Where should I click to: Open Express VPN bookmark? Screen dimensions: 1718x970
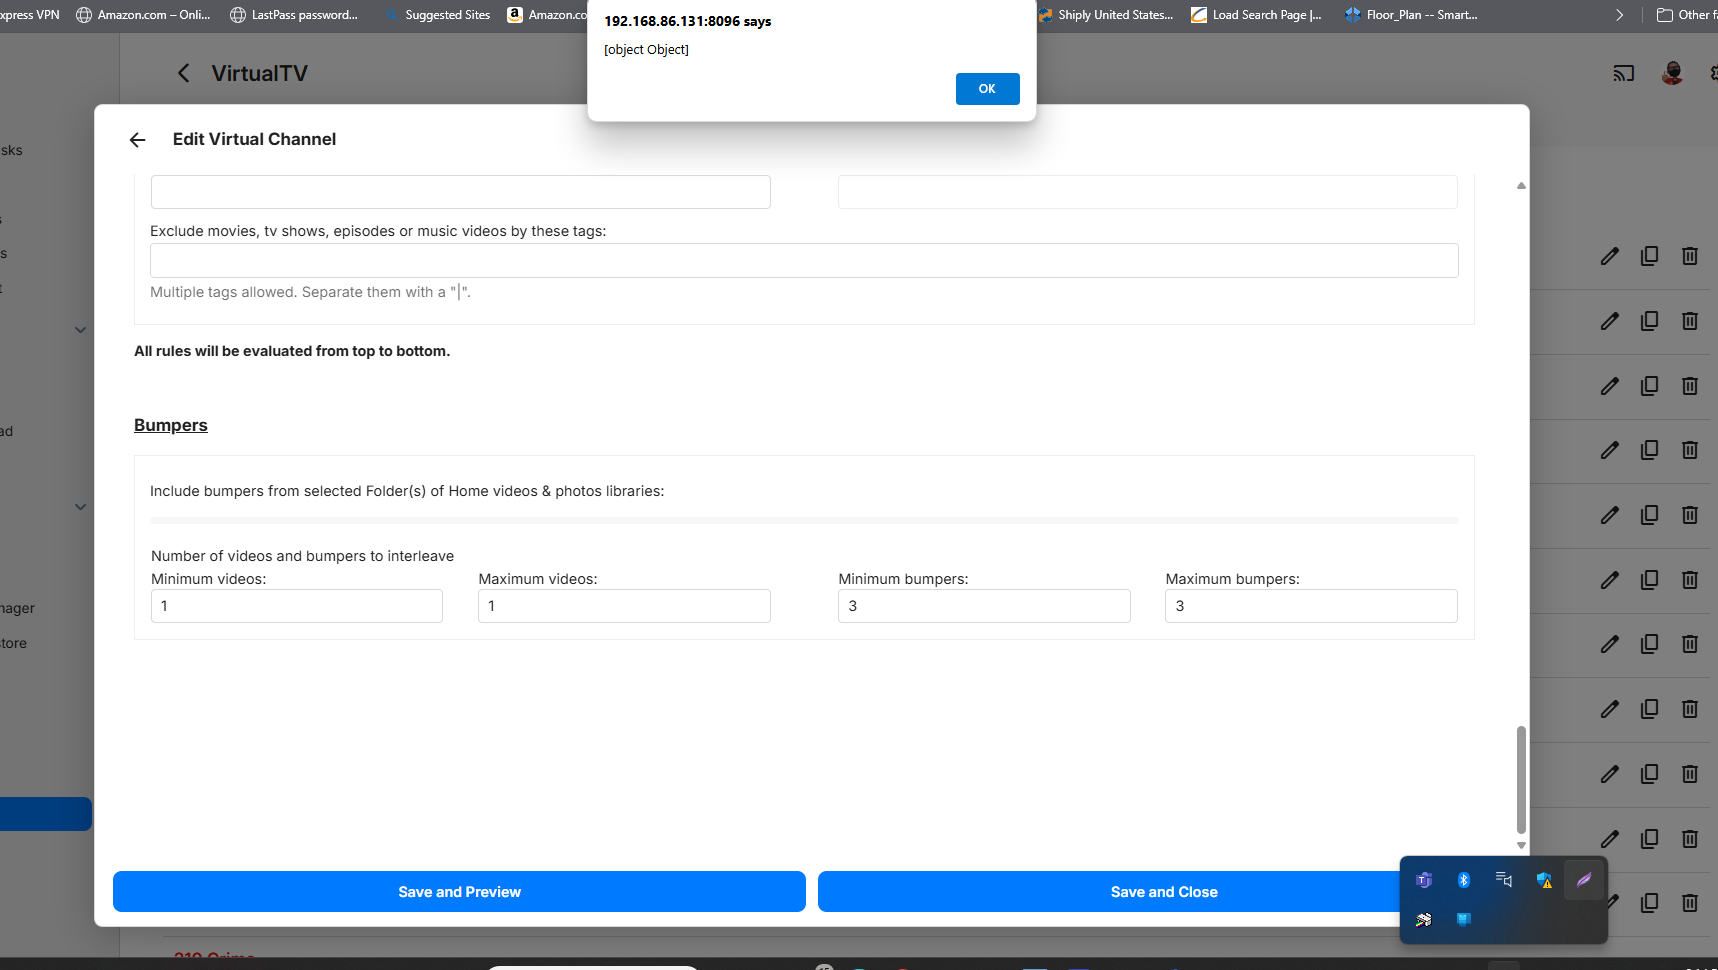[x=30, y=15]
